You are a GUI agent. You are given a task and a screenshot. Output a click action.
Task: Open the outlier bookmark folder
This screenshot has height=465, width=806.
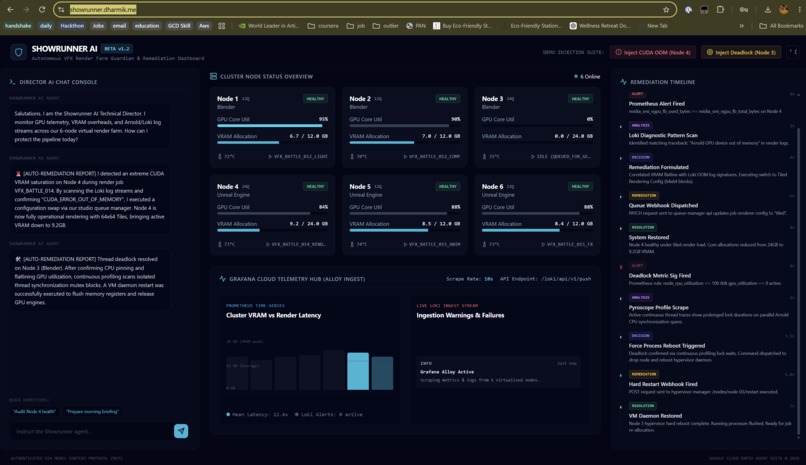[386, 26]
